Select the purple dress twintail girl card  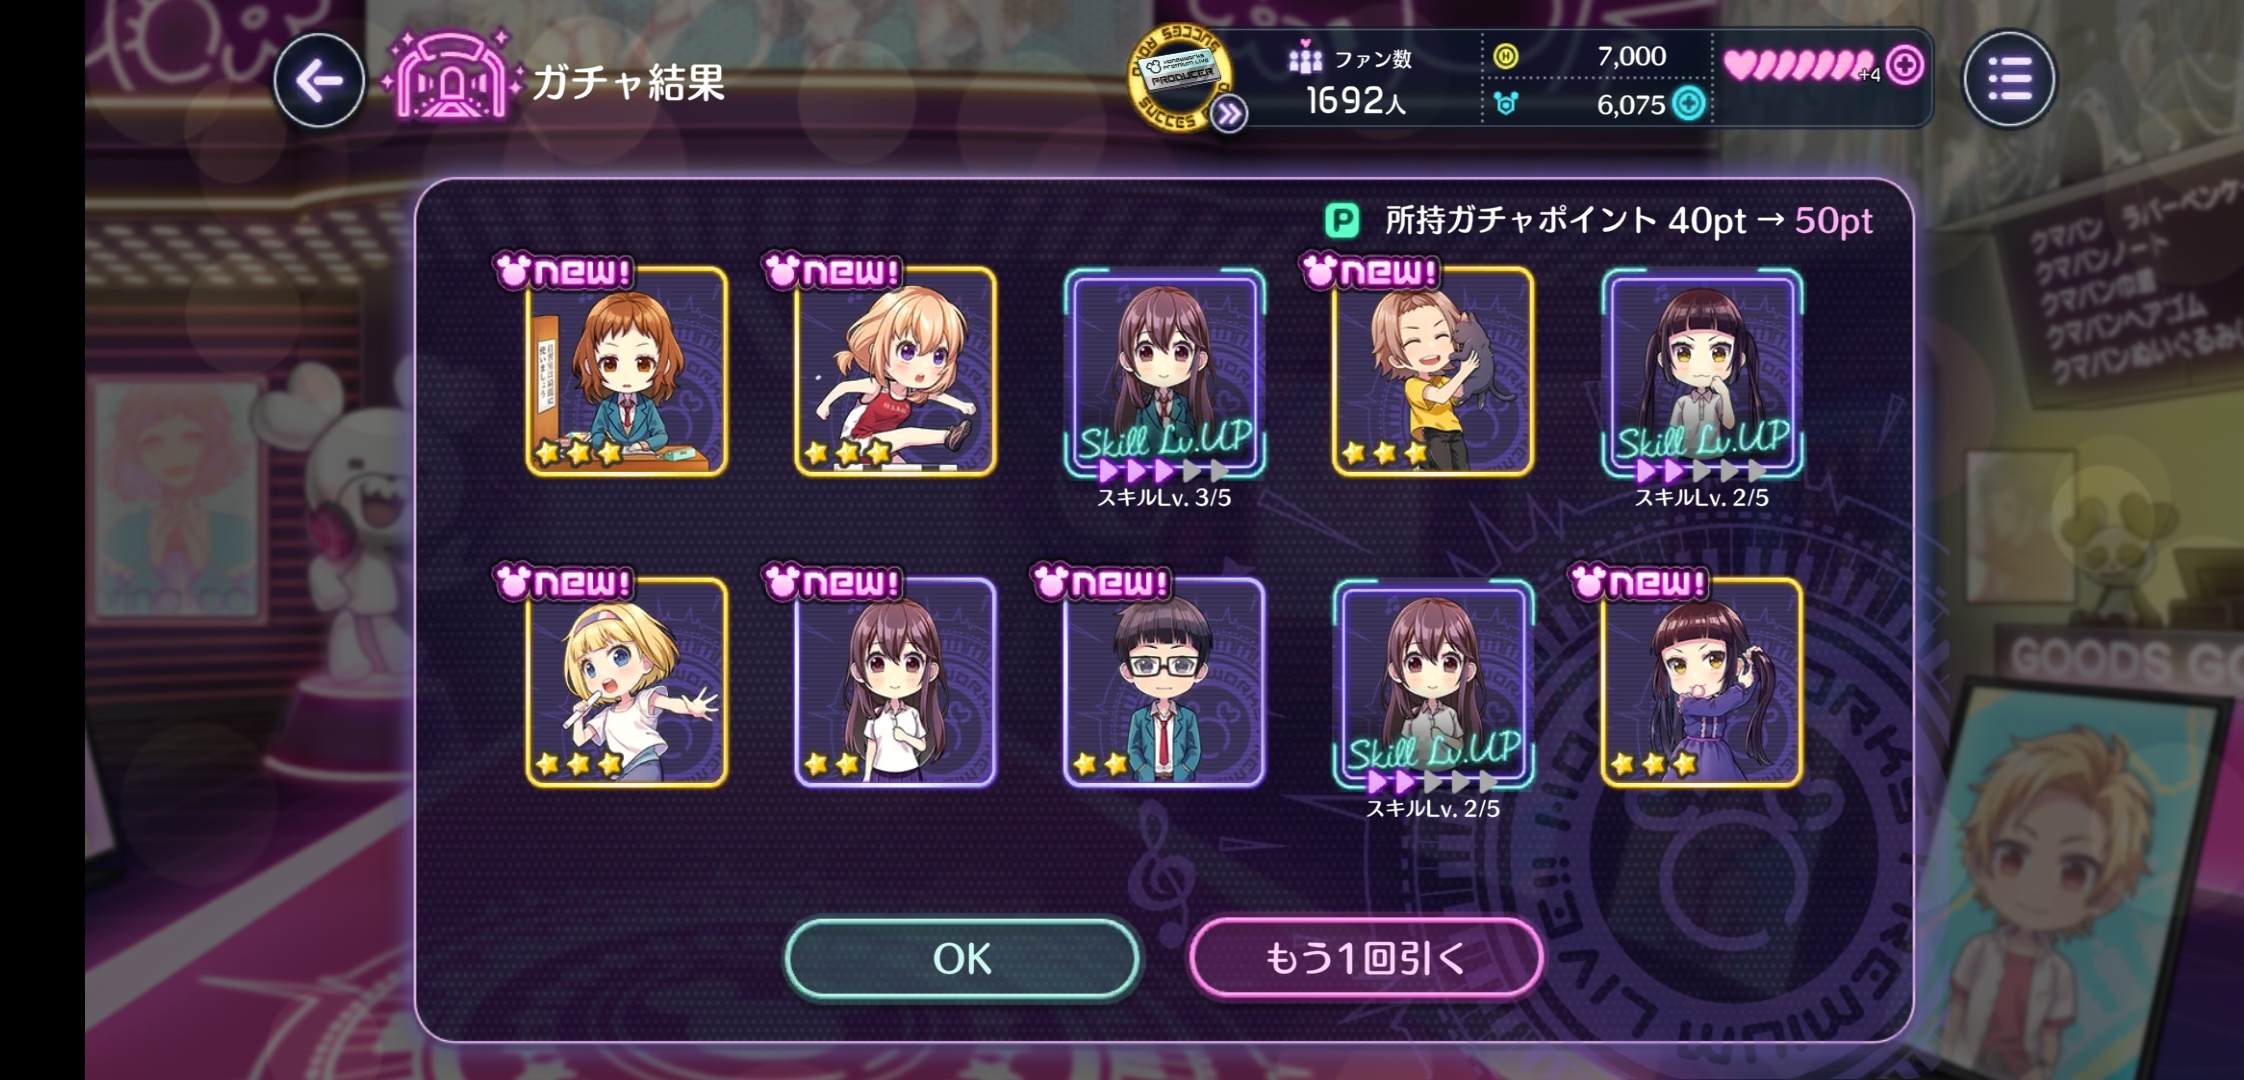point(1701,682)
